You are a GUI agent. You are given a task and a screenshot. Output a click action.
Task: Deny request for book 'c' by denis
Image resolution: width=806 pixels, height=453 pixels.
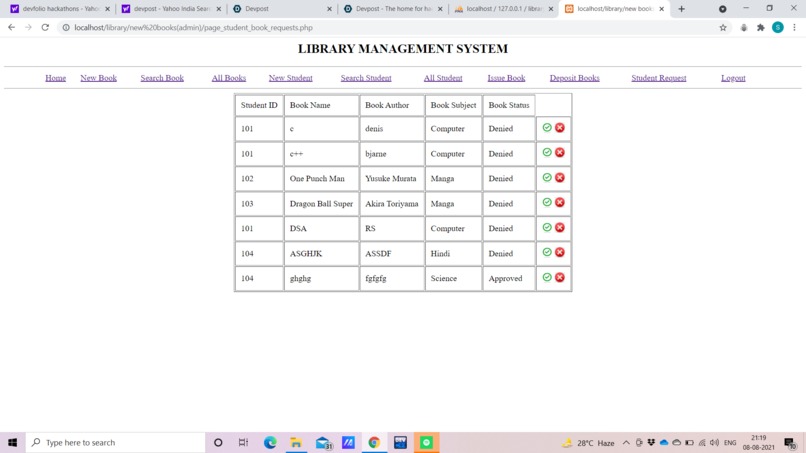coord(560,128)
